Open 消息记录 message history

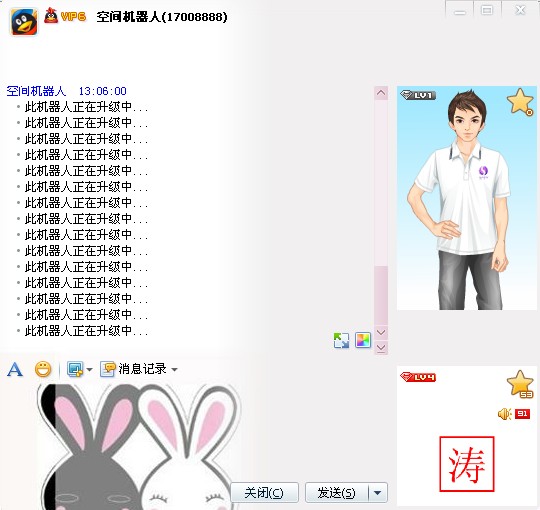[x=143, y=369]
